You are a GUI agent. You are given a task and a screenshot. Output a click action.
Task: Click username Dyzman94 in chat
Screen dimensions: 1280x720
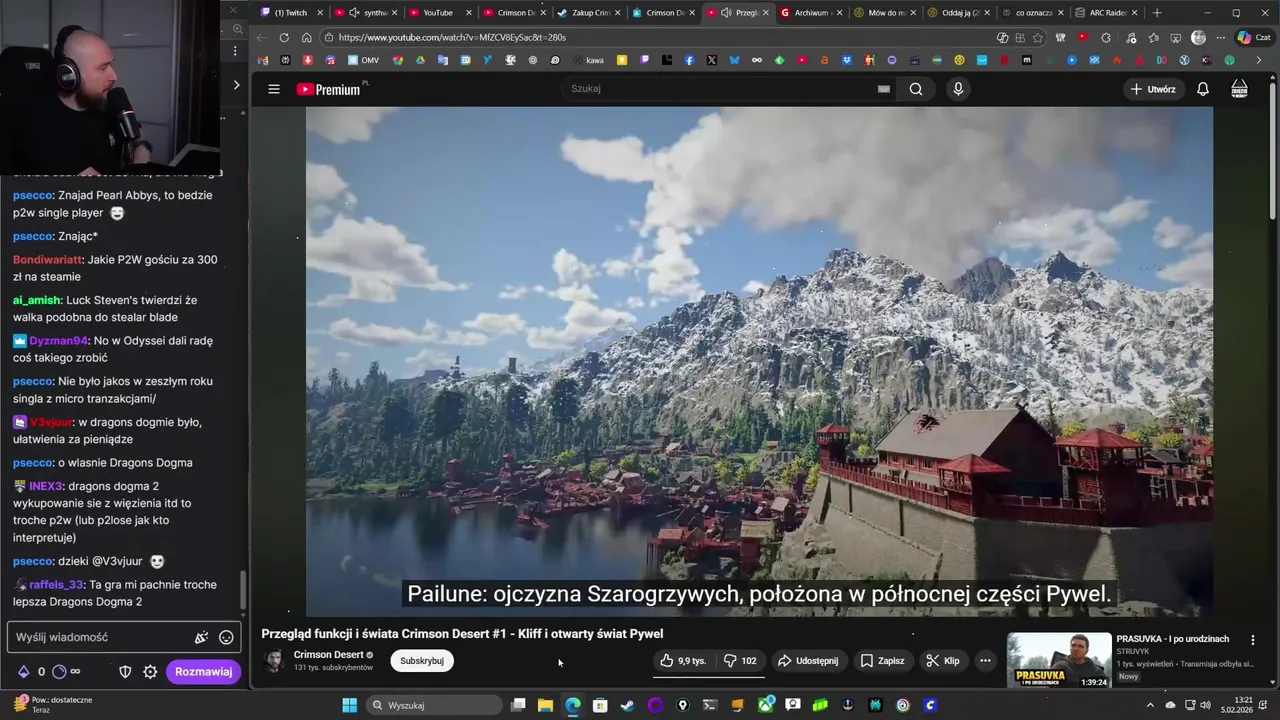point(59,341)
